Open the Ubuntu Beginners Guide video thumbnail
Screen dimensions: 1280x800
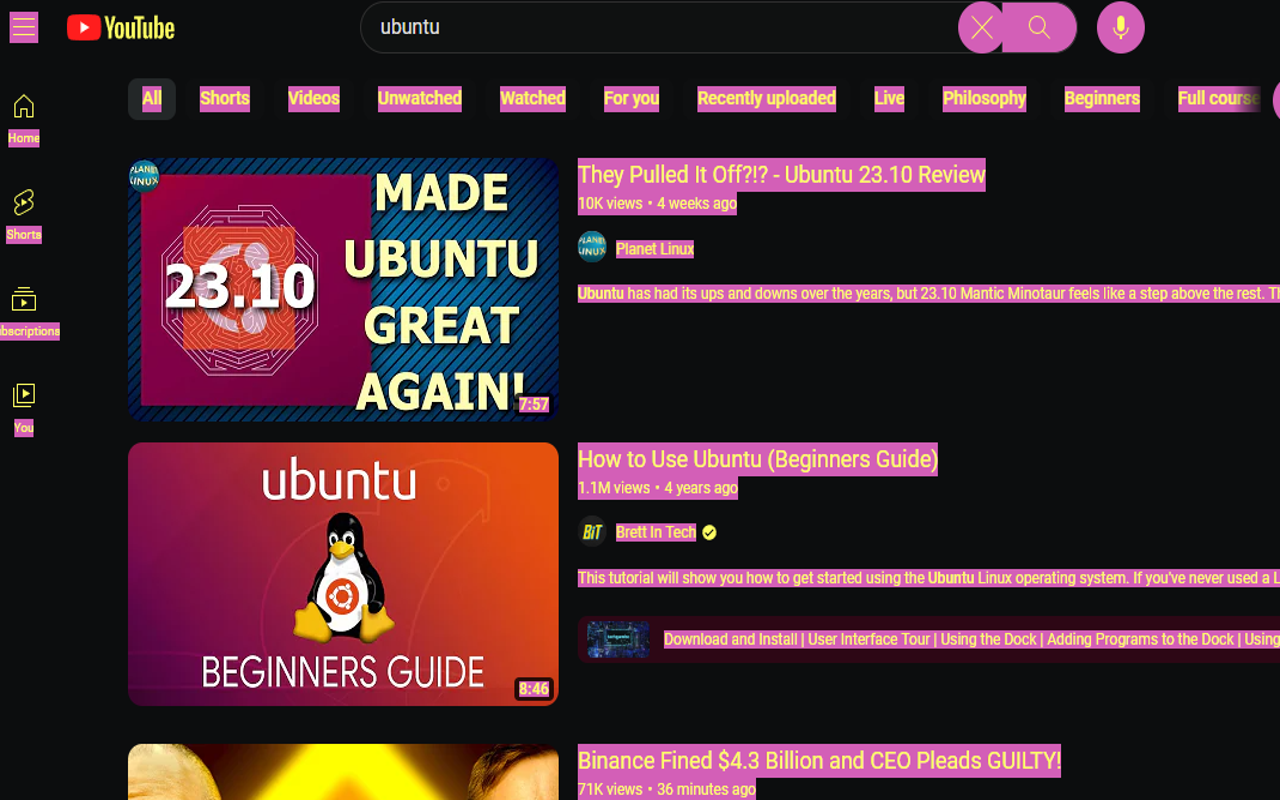pyautogui.click(x=343, y=574)
